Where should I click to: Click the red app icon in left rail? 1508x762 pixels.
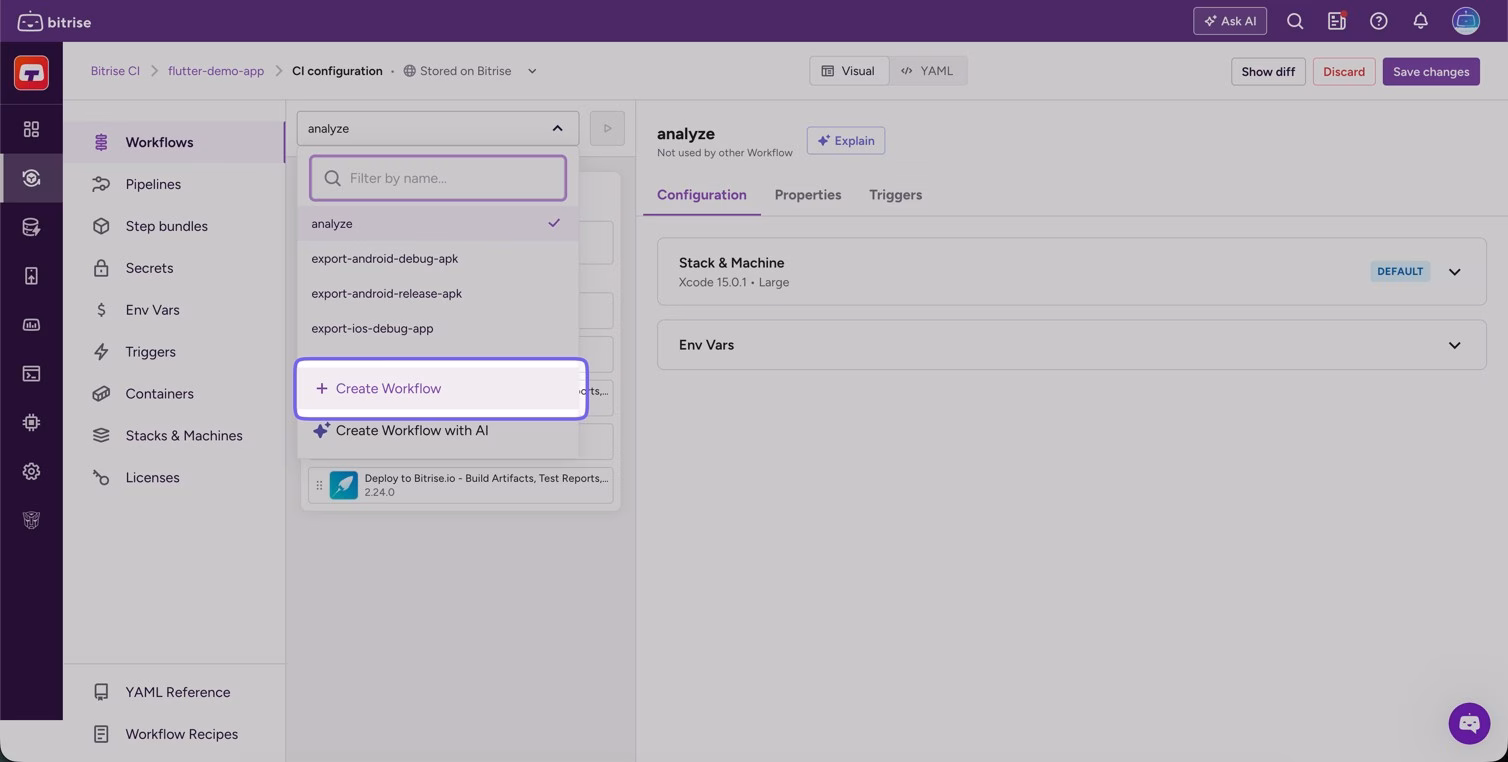coord(31,73)
